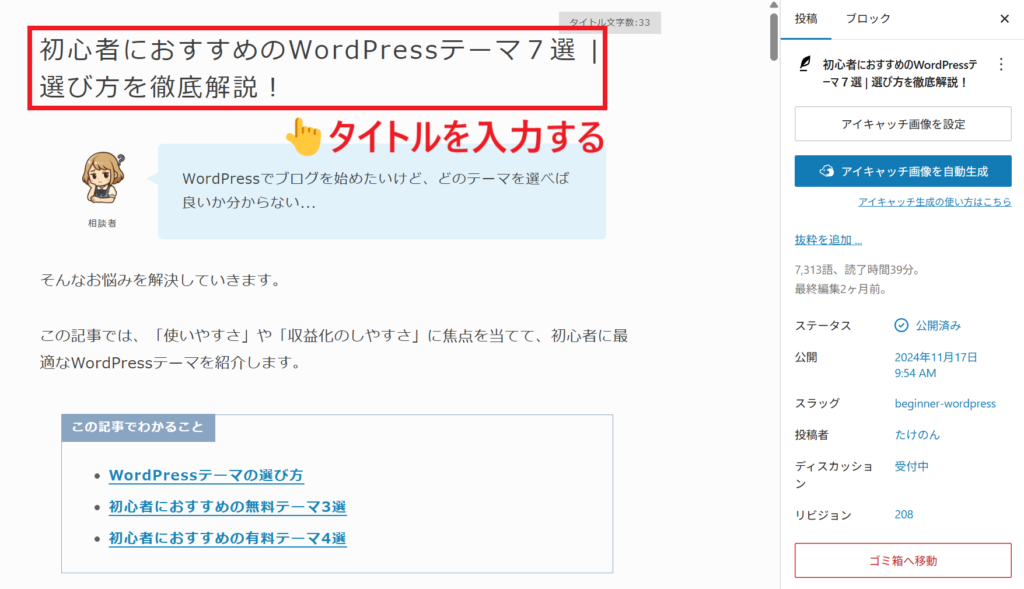This screenshot has width=1024, height=589.
Task: Open WordPressテーマの選び方 link
Action: click(x=206, y=475)
